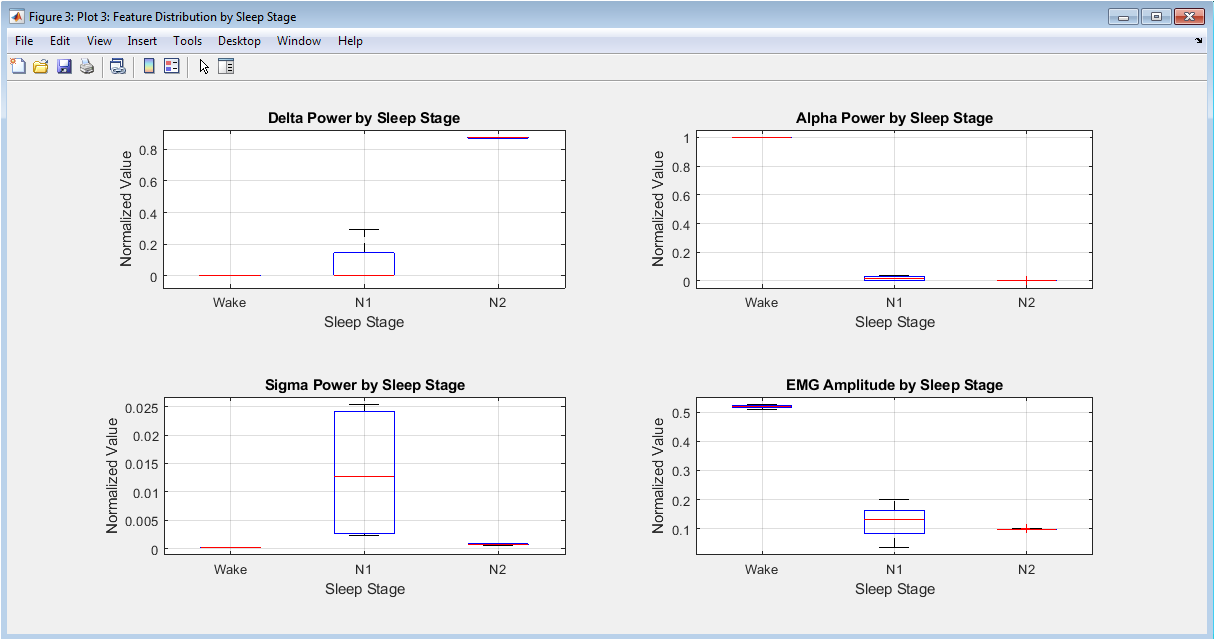Screen dimensions: 1215x640
Task: Expand the Insert menu
Action: 142,41
